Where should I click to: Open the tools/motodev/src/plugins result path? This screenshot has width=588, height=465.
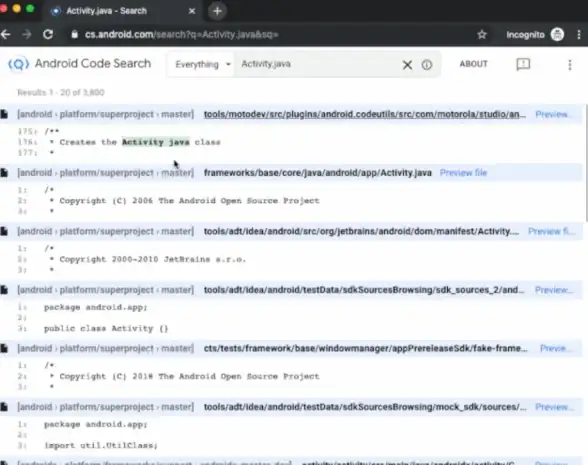tap(364, 114)
